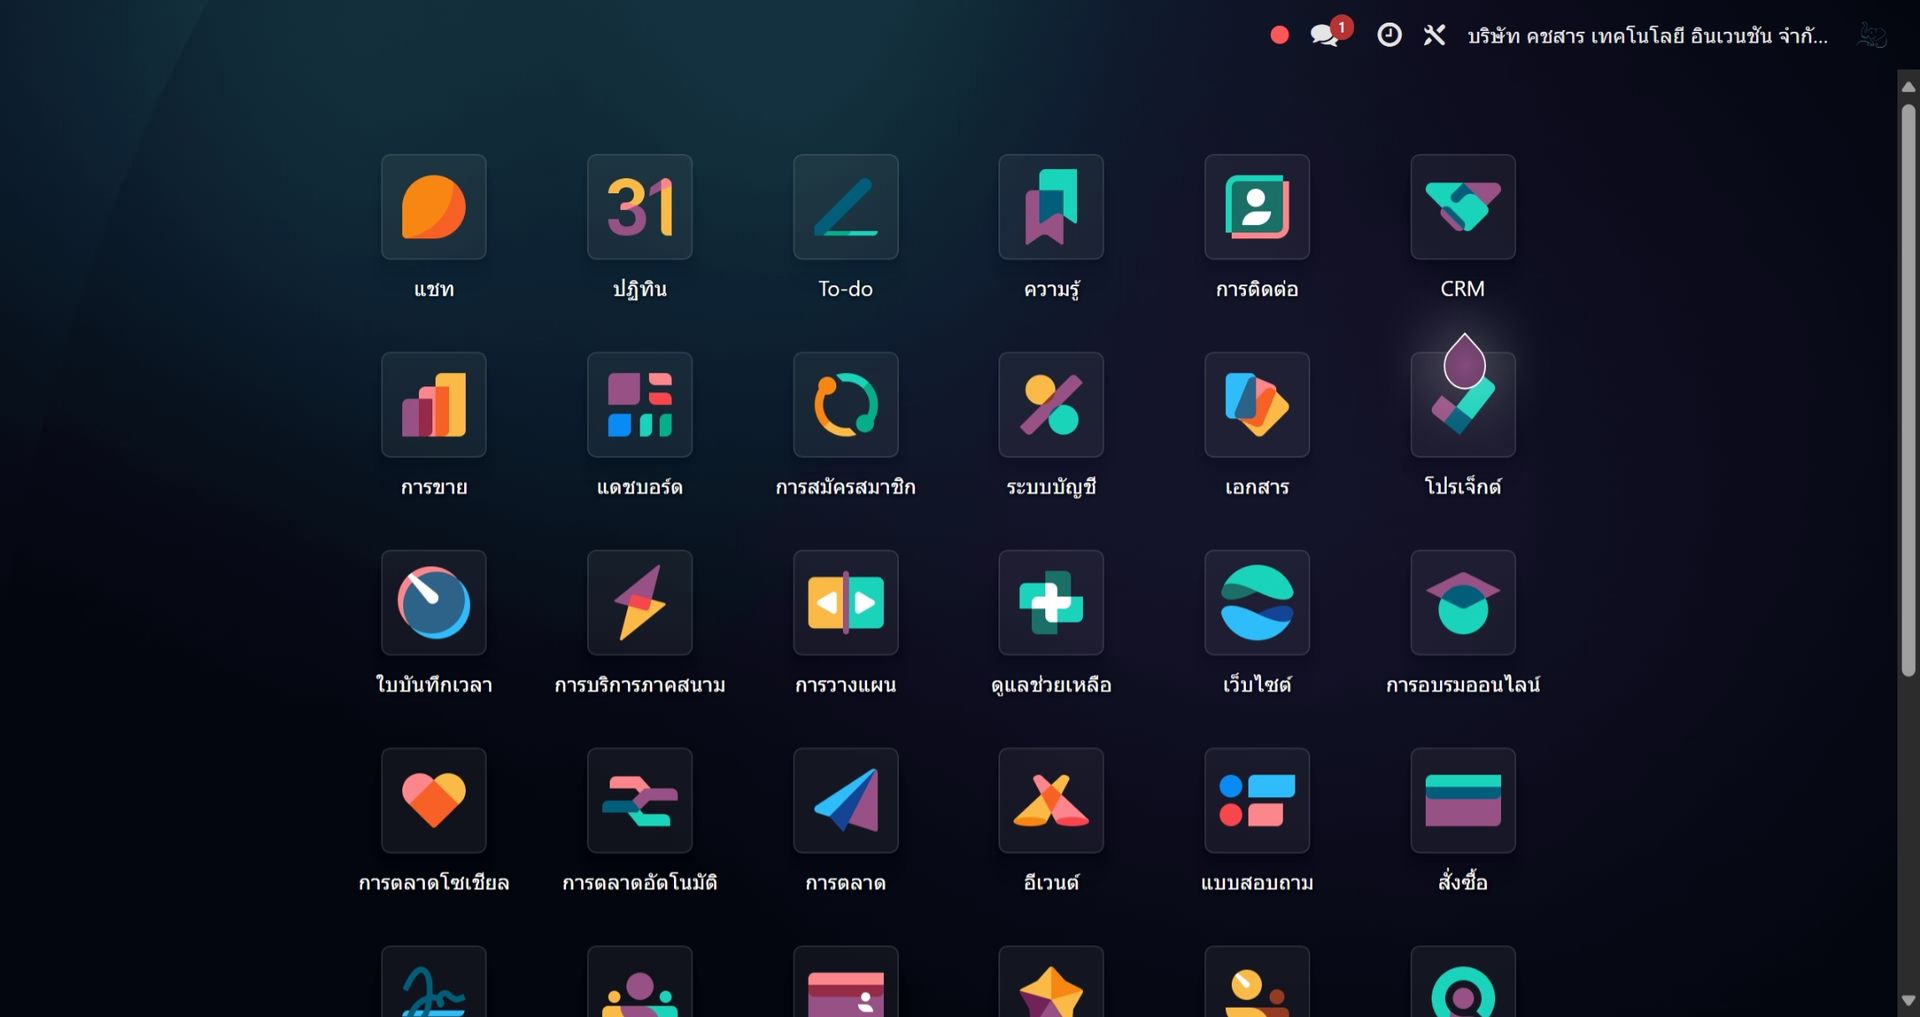The width and height of the screenshot is (1920, 1017).
Task: Open the conversations message notification icon
Action: coord(1325,35)
